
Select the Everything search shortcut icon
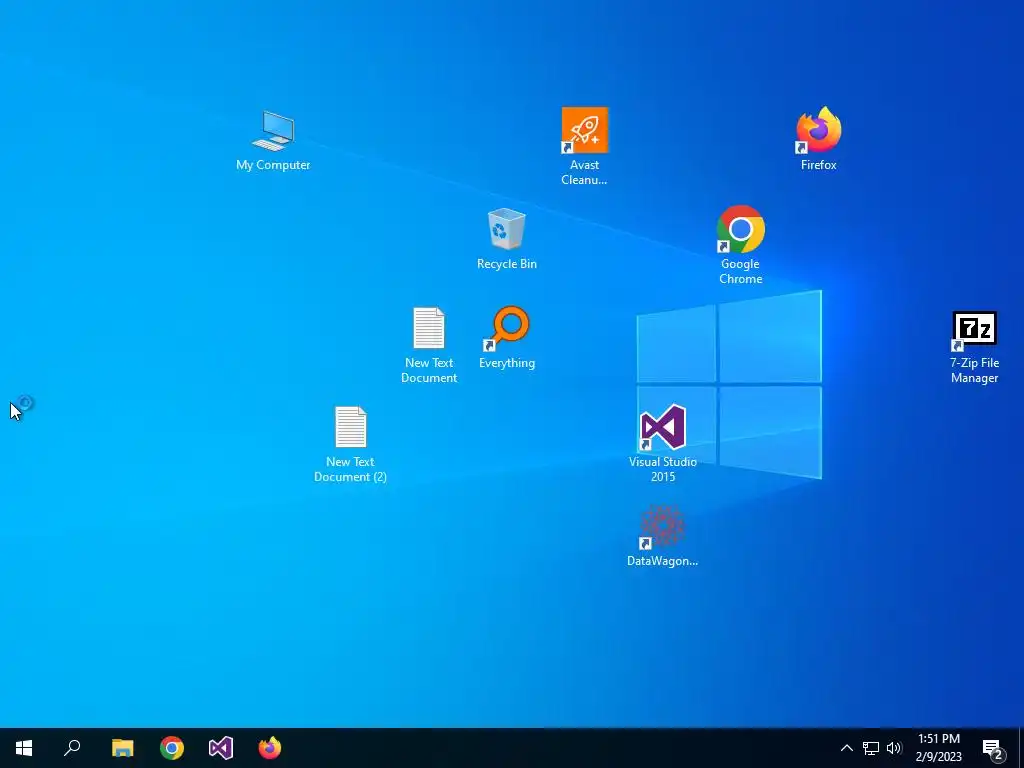[507, 338]
